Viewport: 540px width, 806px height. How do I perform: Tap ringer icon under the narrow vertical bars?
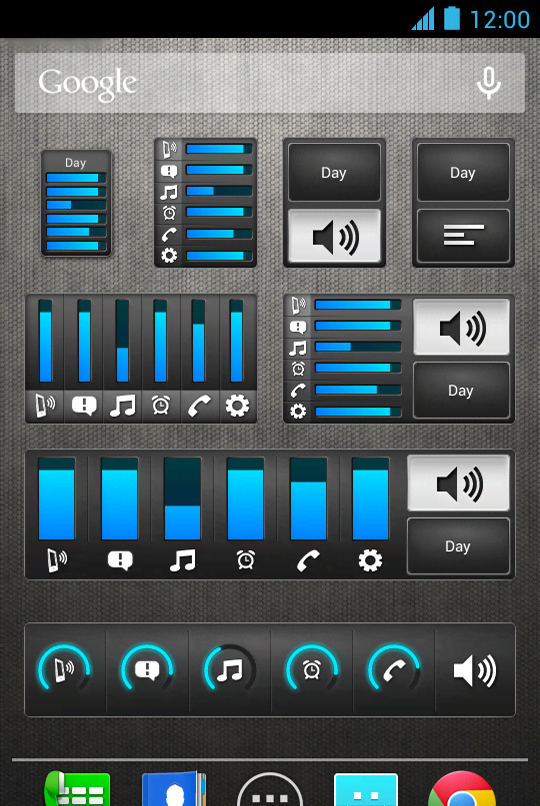[45, 406]
